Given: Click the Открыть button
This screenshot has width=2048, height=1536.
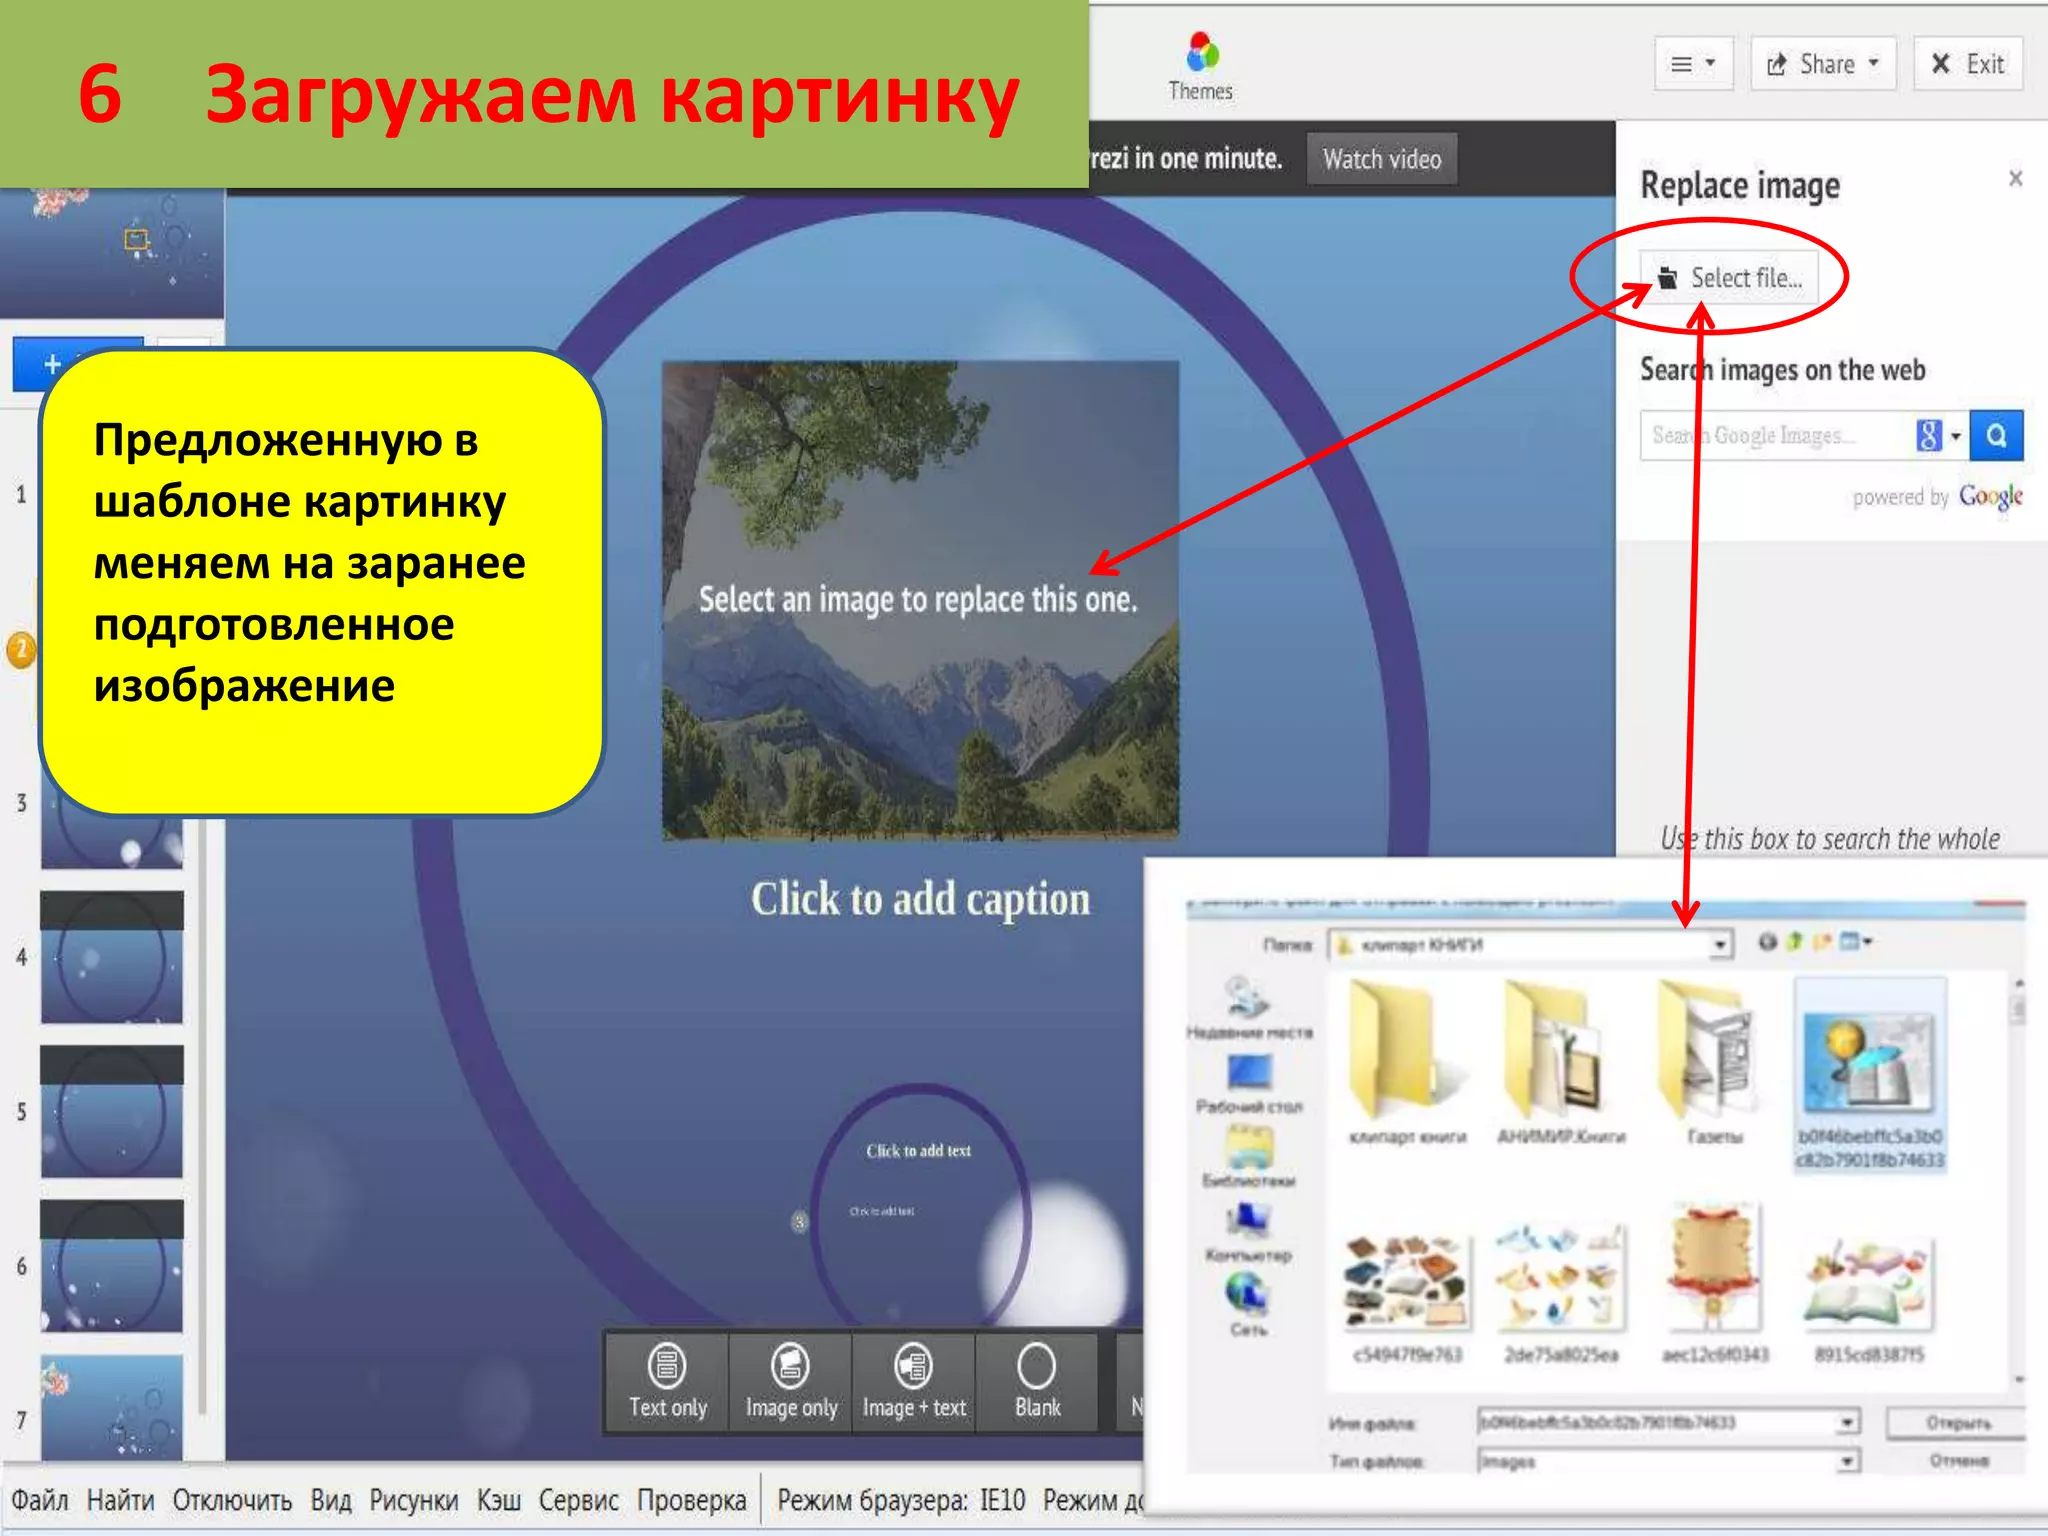Looking at the screenshot, I should (1957, 1422).
